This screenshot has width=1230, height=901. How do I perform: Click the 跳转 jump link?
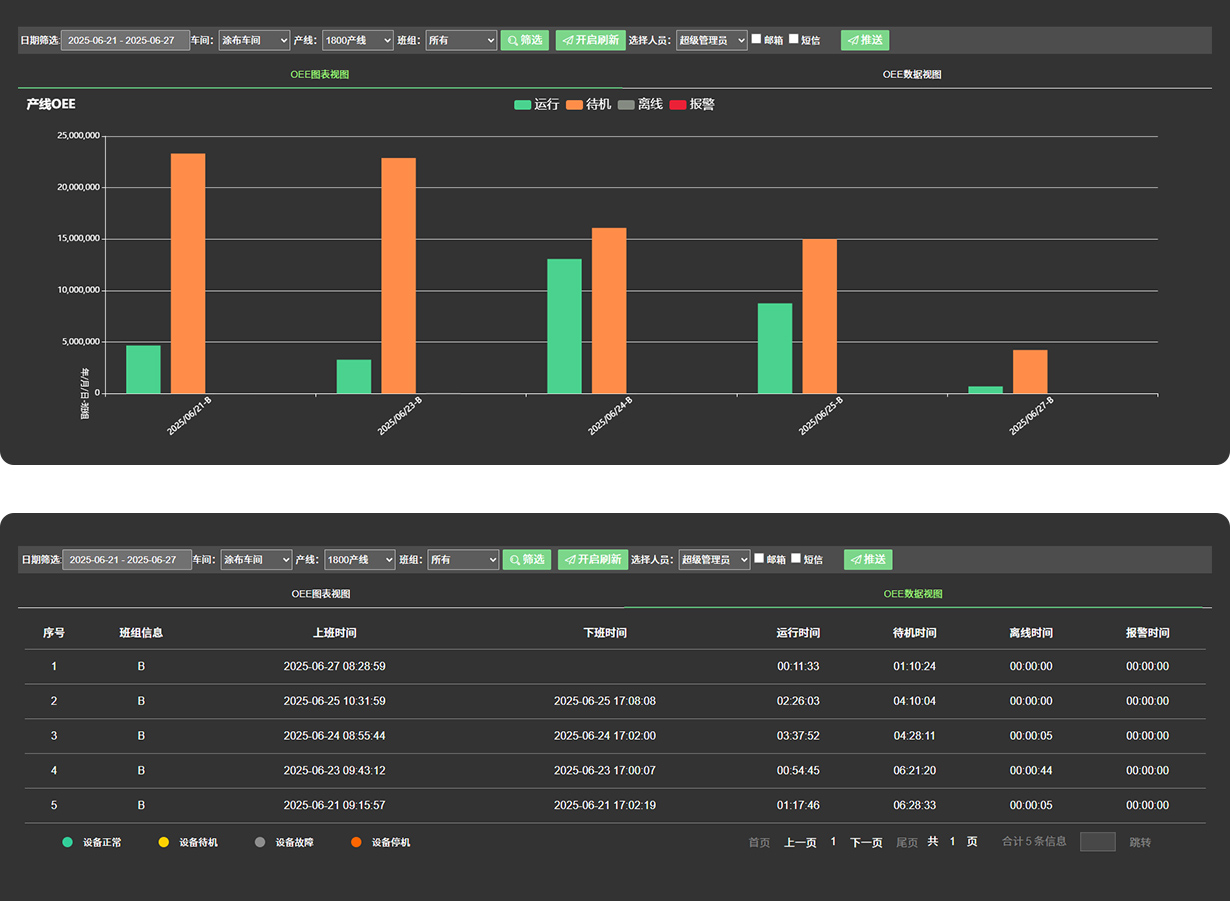1140,843
